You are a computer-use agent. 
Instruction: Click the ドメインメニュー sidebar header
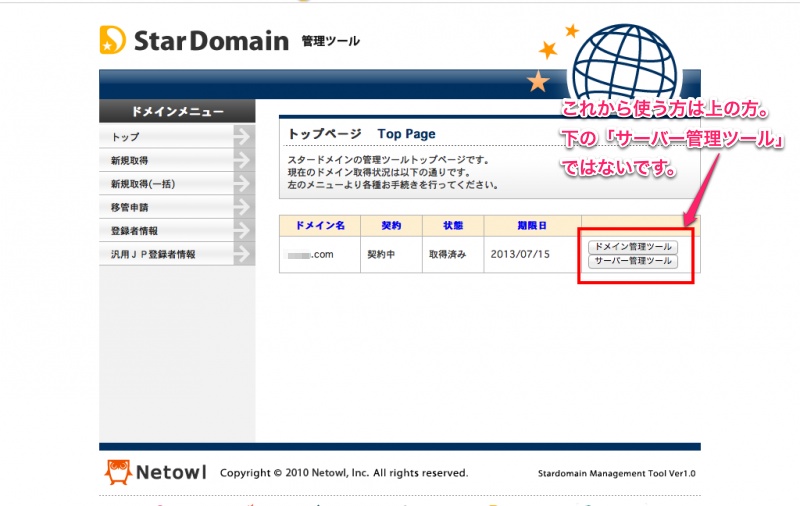tap(177, 111)
